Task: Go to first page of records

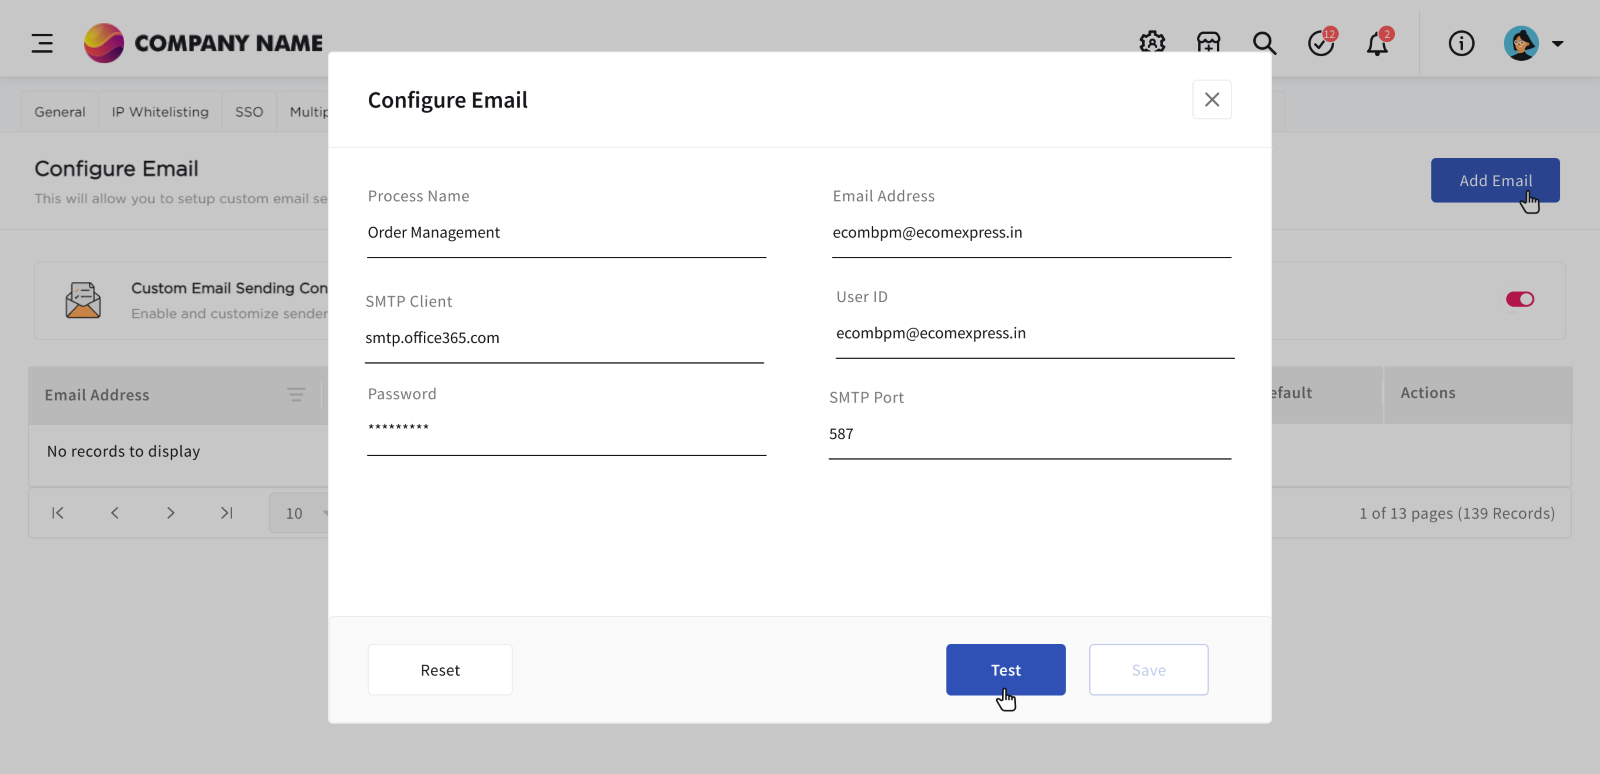Action: pyautogui.click(x=58, y=513)
